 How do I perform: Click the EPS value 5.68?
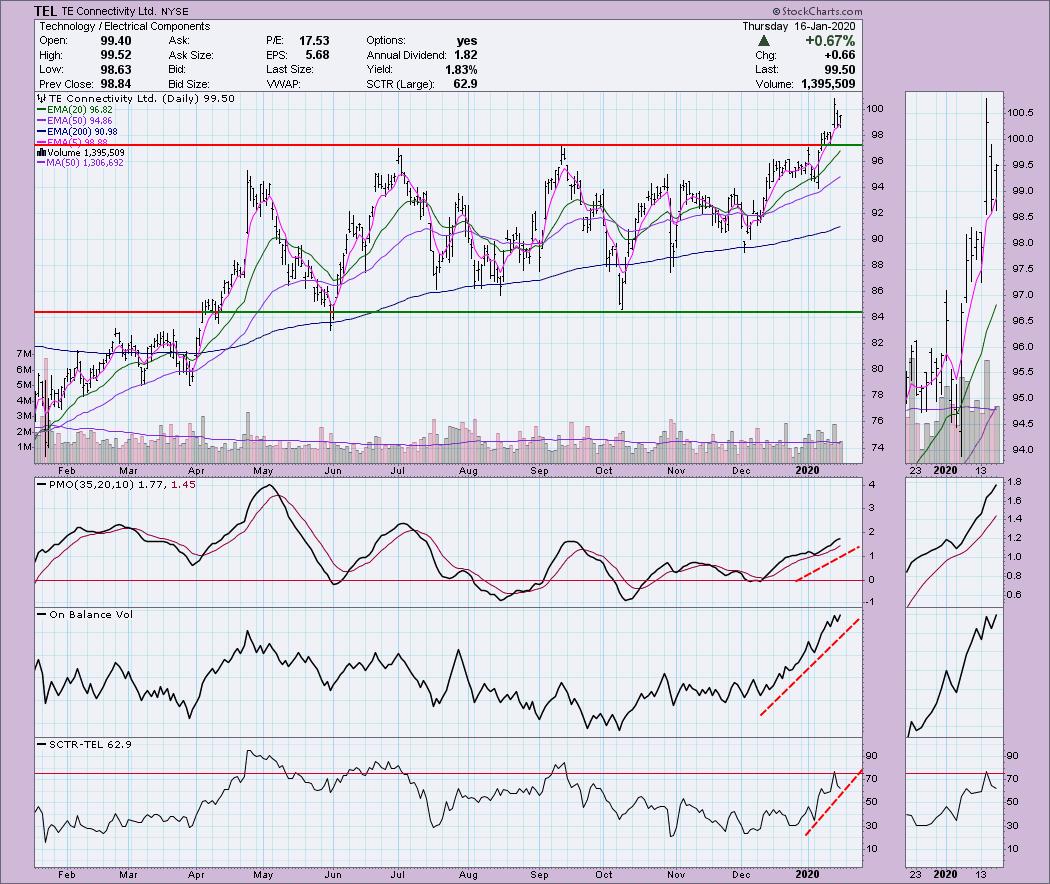[317, 56]
